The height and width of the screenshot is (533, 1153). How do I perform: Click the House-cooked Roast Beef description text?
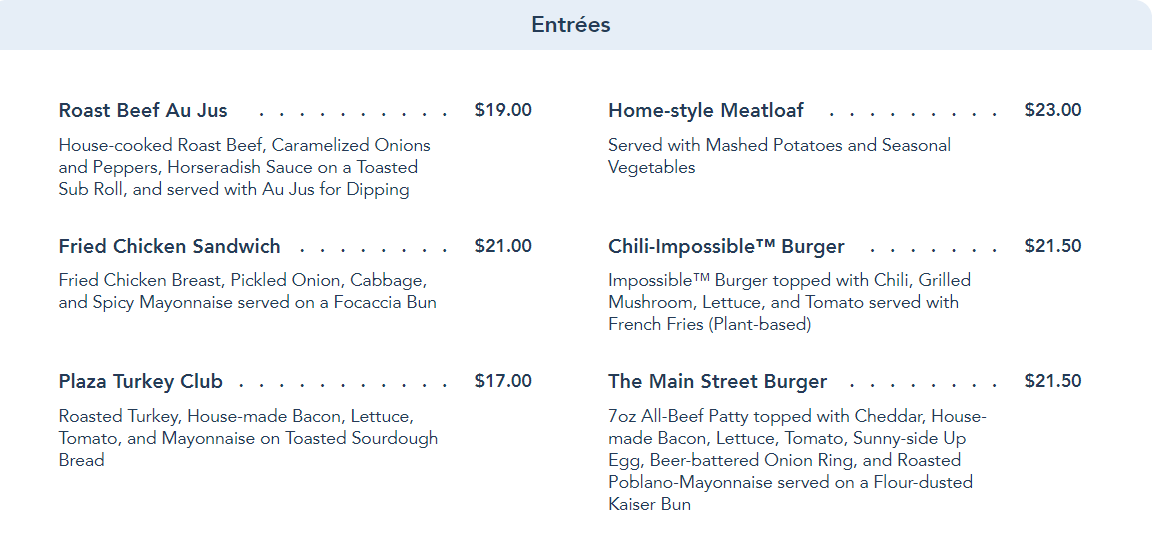[245, 167]
